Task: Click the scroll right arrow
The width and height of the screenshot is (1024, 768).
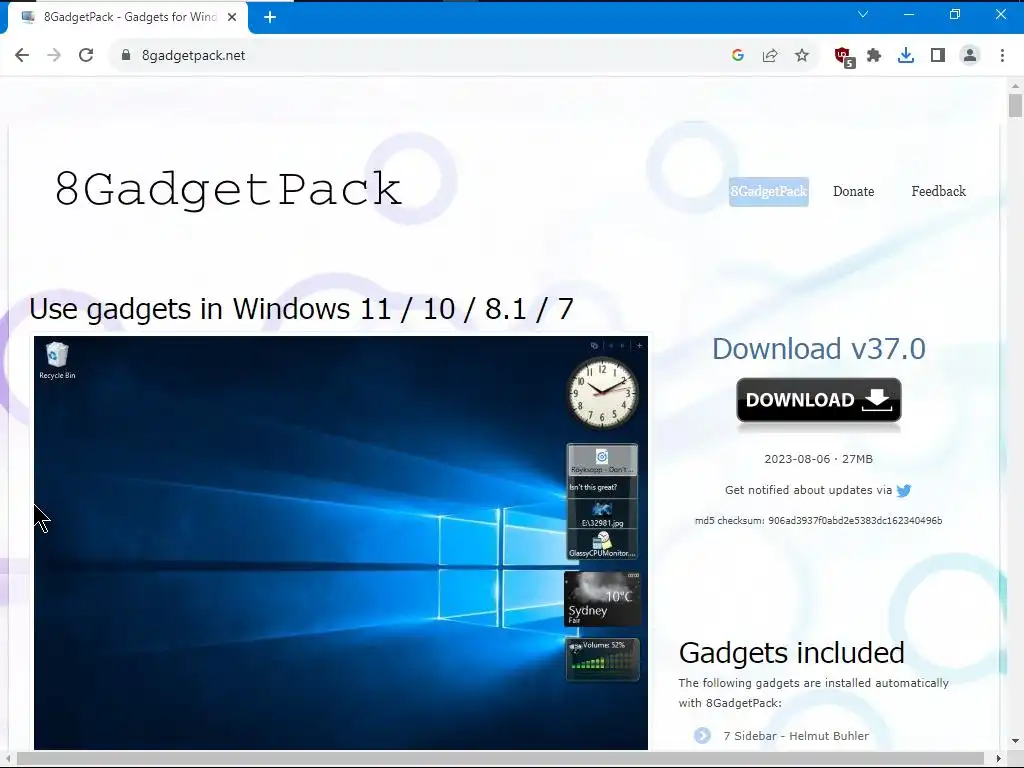Action: coord(999,759)
